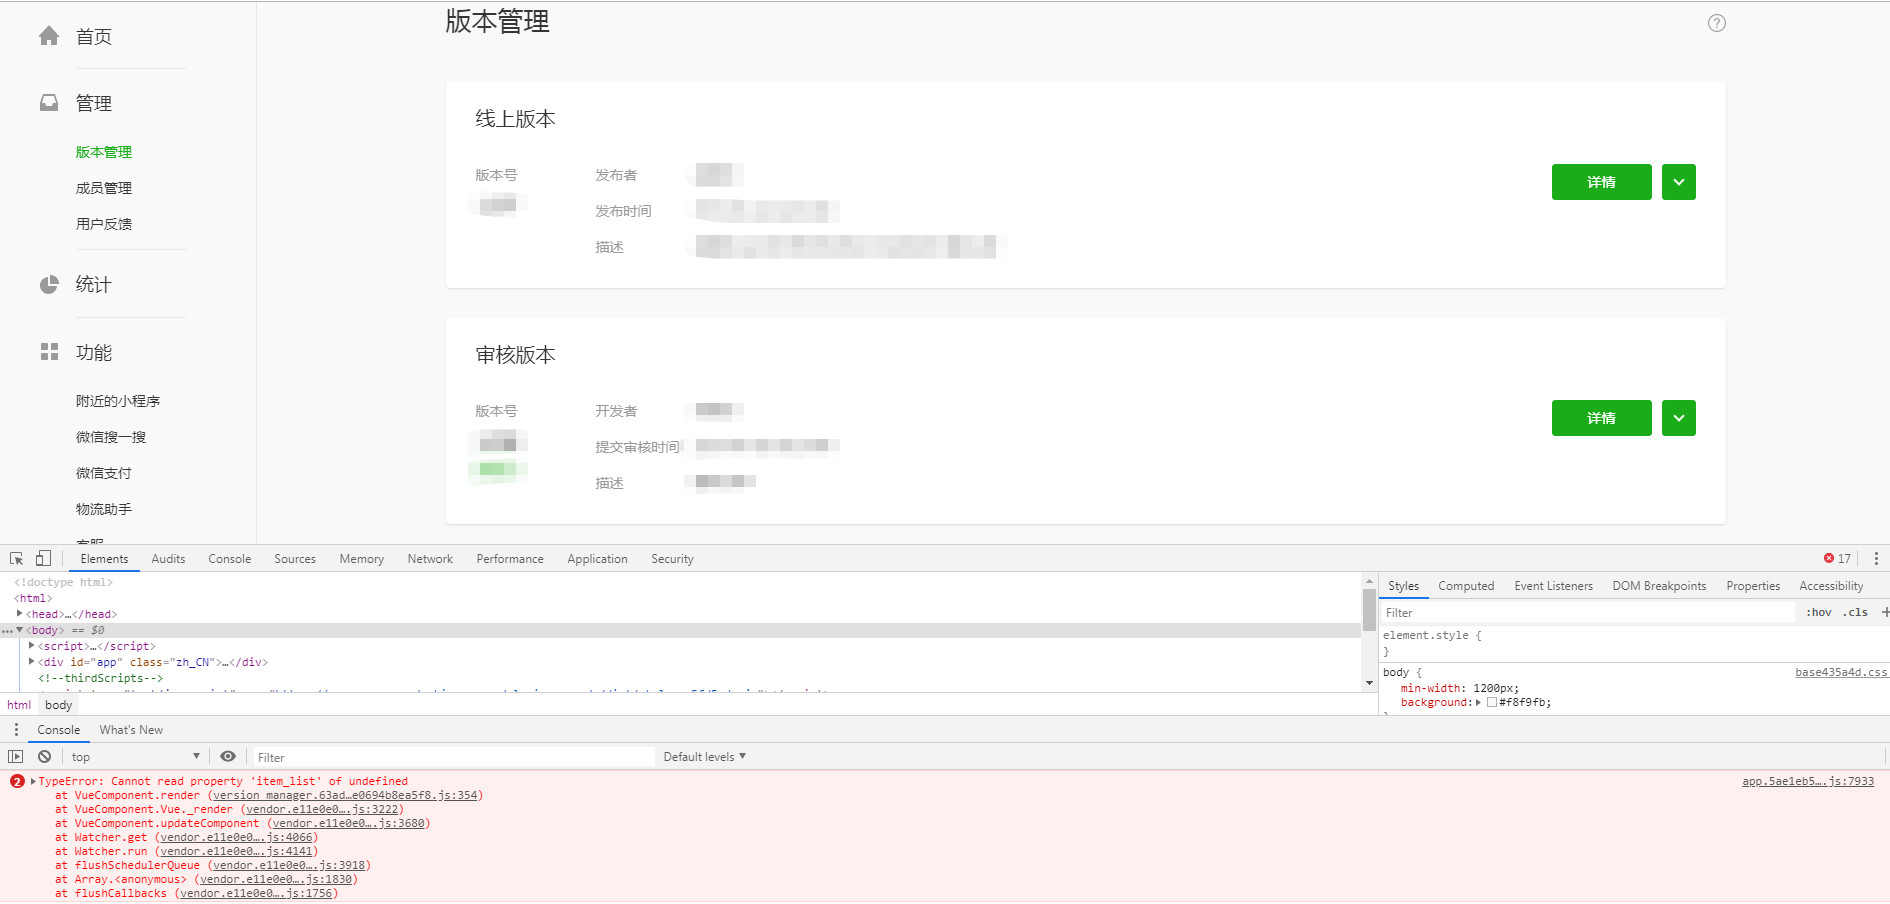The height and width of the screenshot is (904, 1890).
Task: Open the Security tab
Action: pos(672,559)
